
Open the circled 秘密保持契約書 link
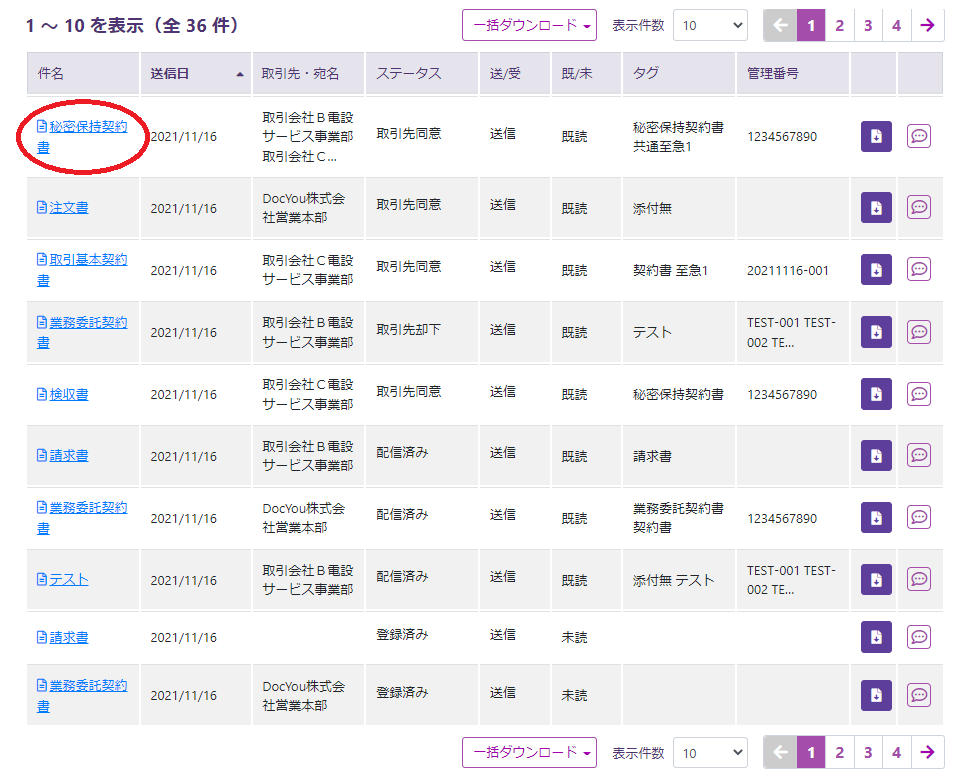tap(82, 136)
